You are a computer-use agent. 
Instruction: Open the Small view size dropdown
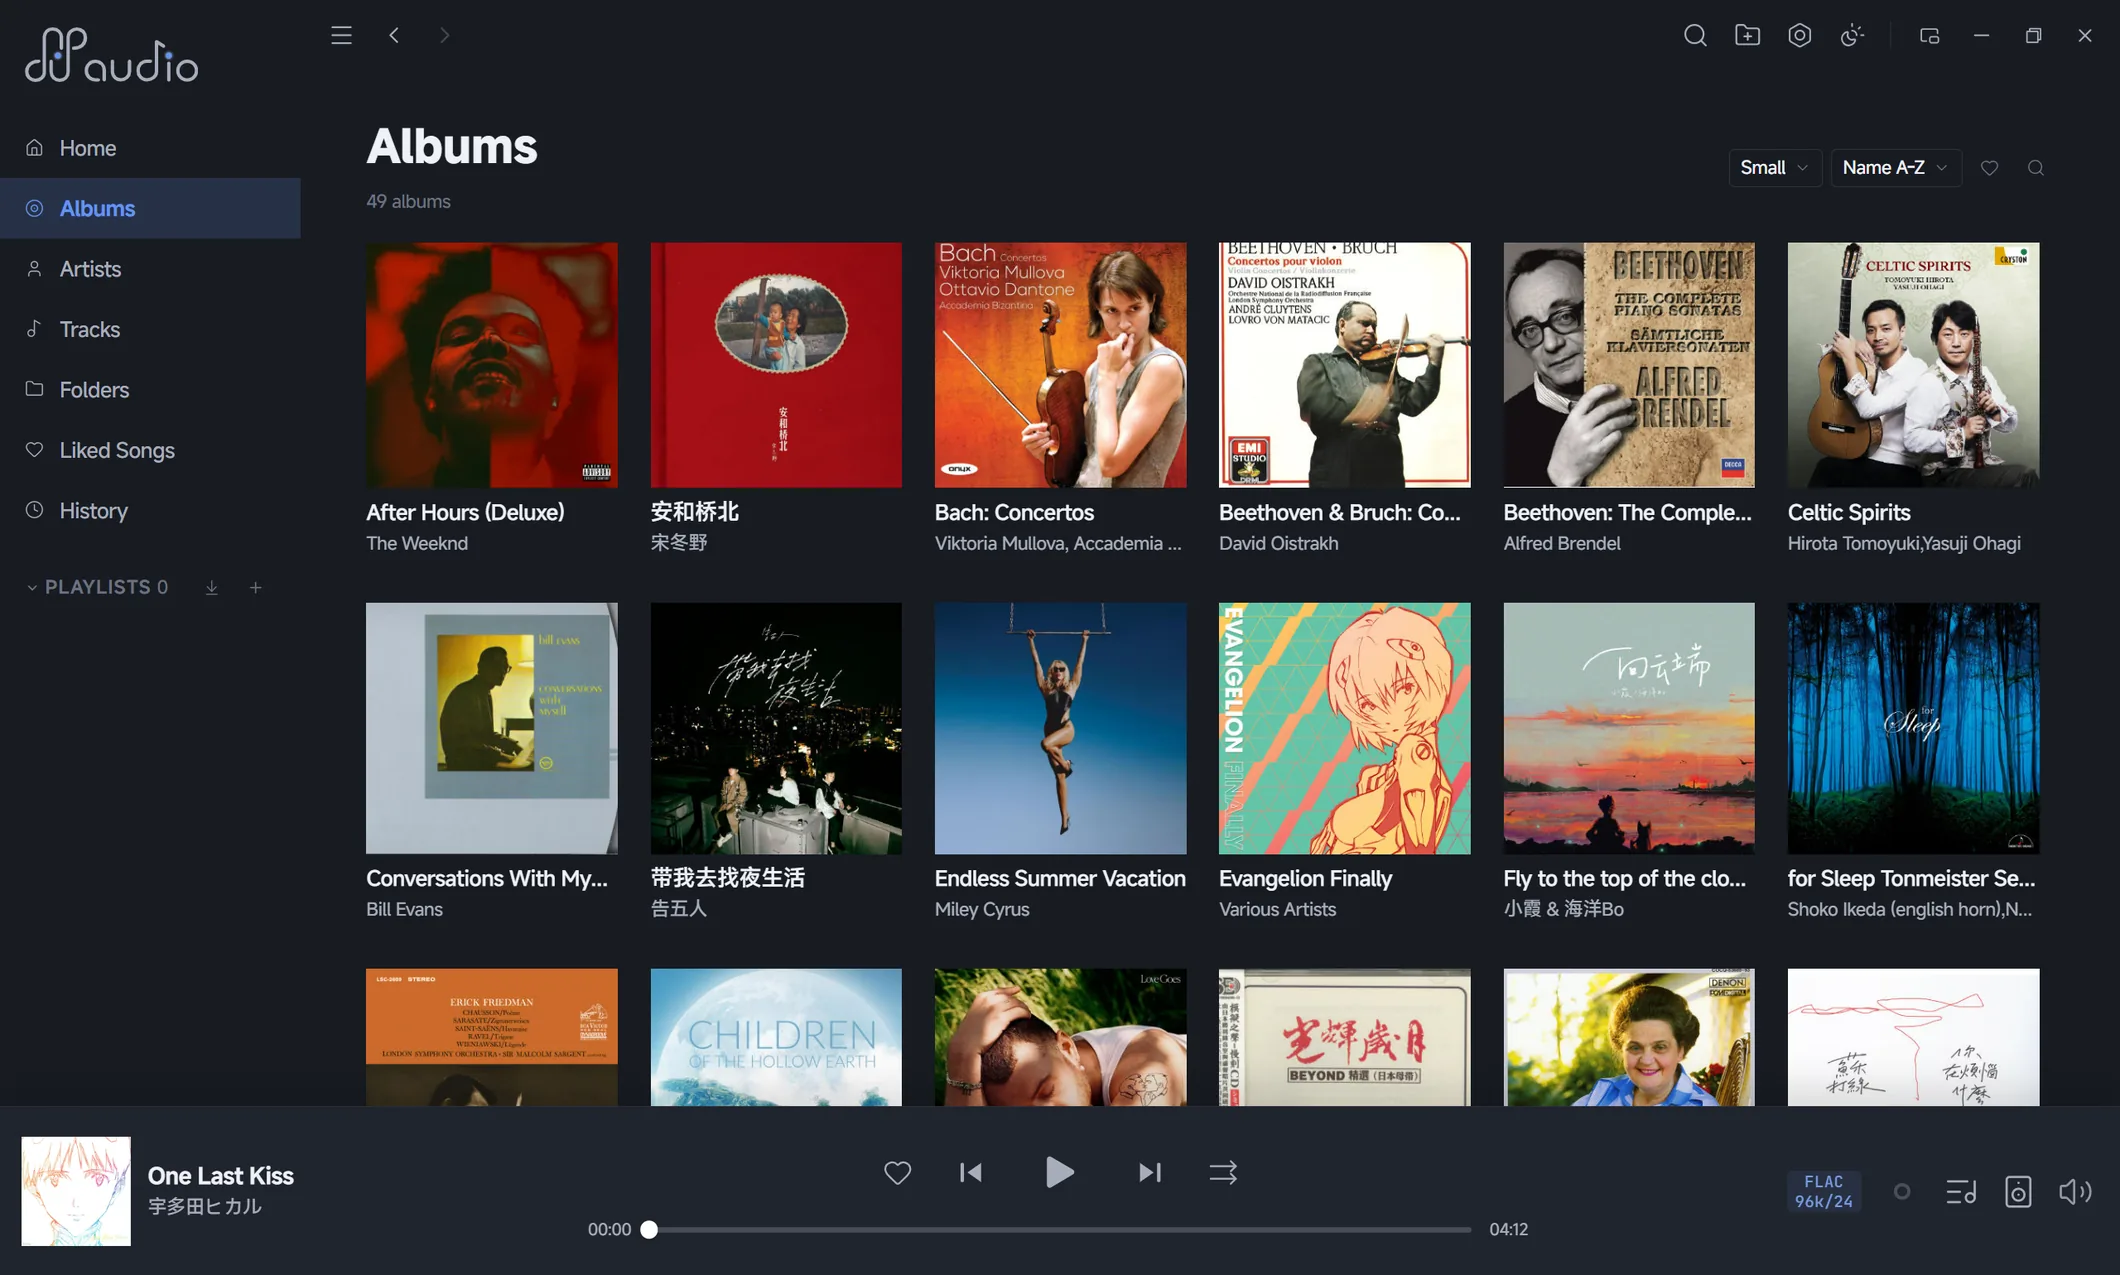tap(1774, 168)
